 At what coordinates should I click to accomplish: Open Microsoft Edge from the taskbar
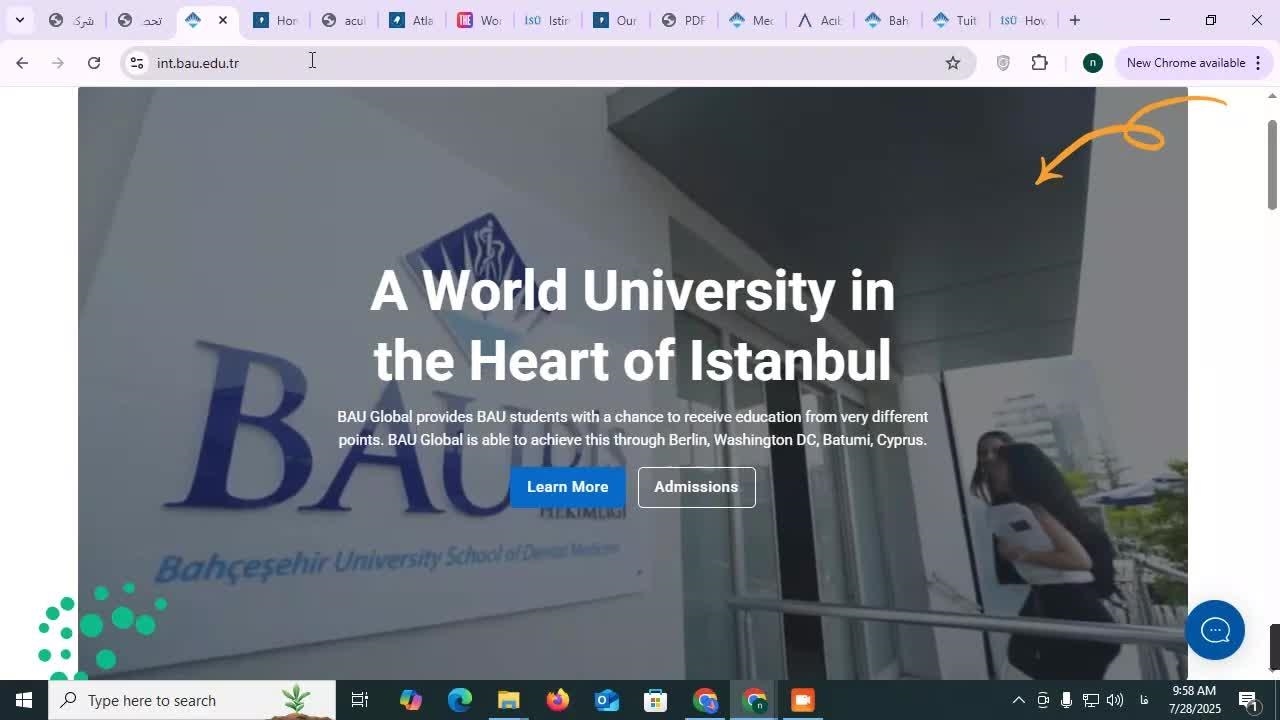(x=459, y=700)
